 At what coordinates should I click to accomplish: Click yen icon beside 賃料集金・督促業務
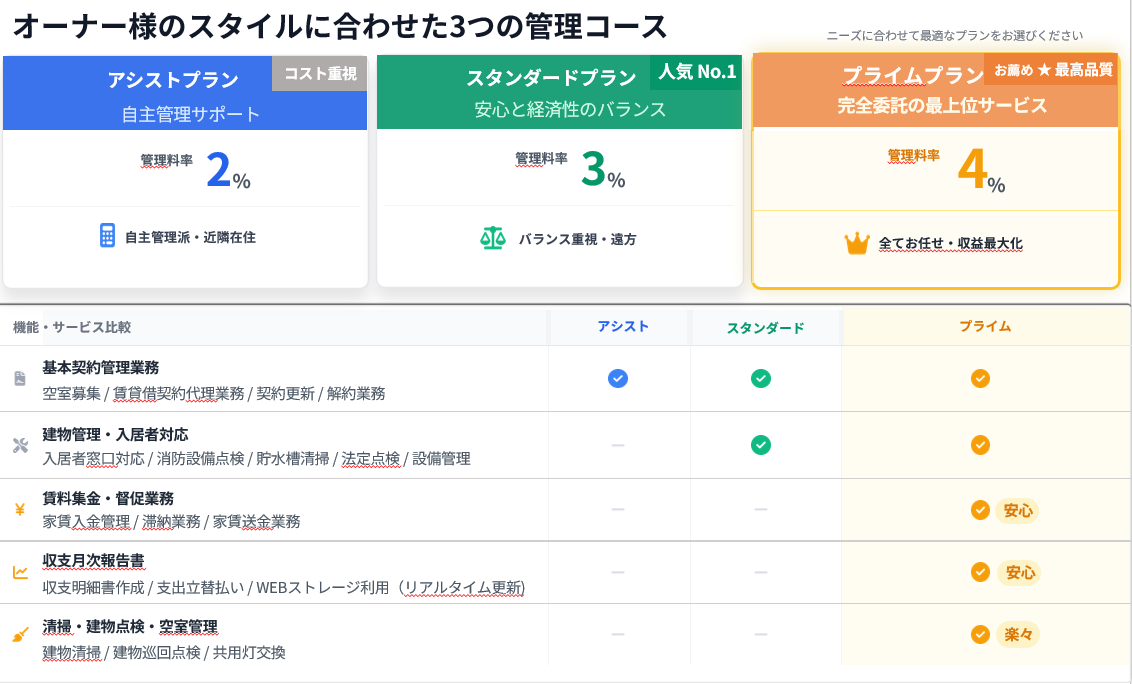coord(20,509)
